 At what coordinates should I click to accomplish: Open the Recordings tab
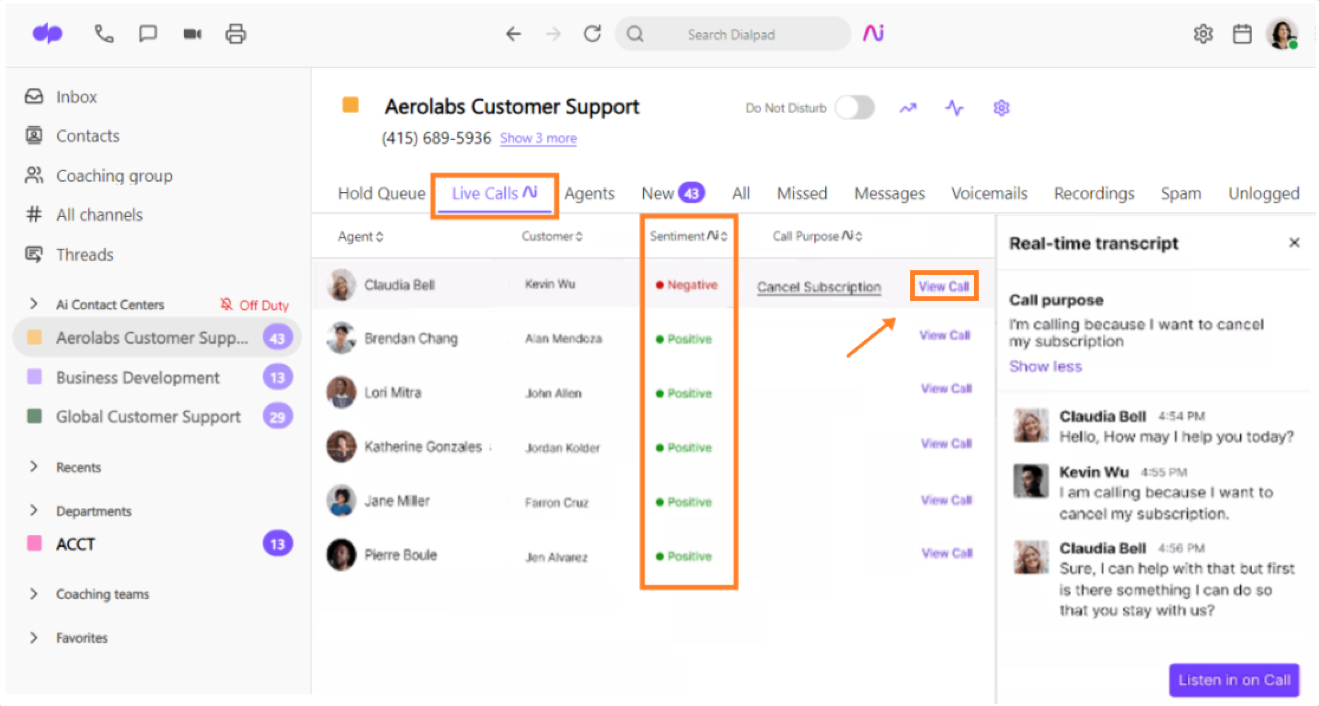(x=1094, y=194)
